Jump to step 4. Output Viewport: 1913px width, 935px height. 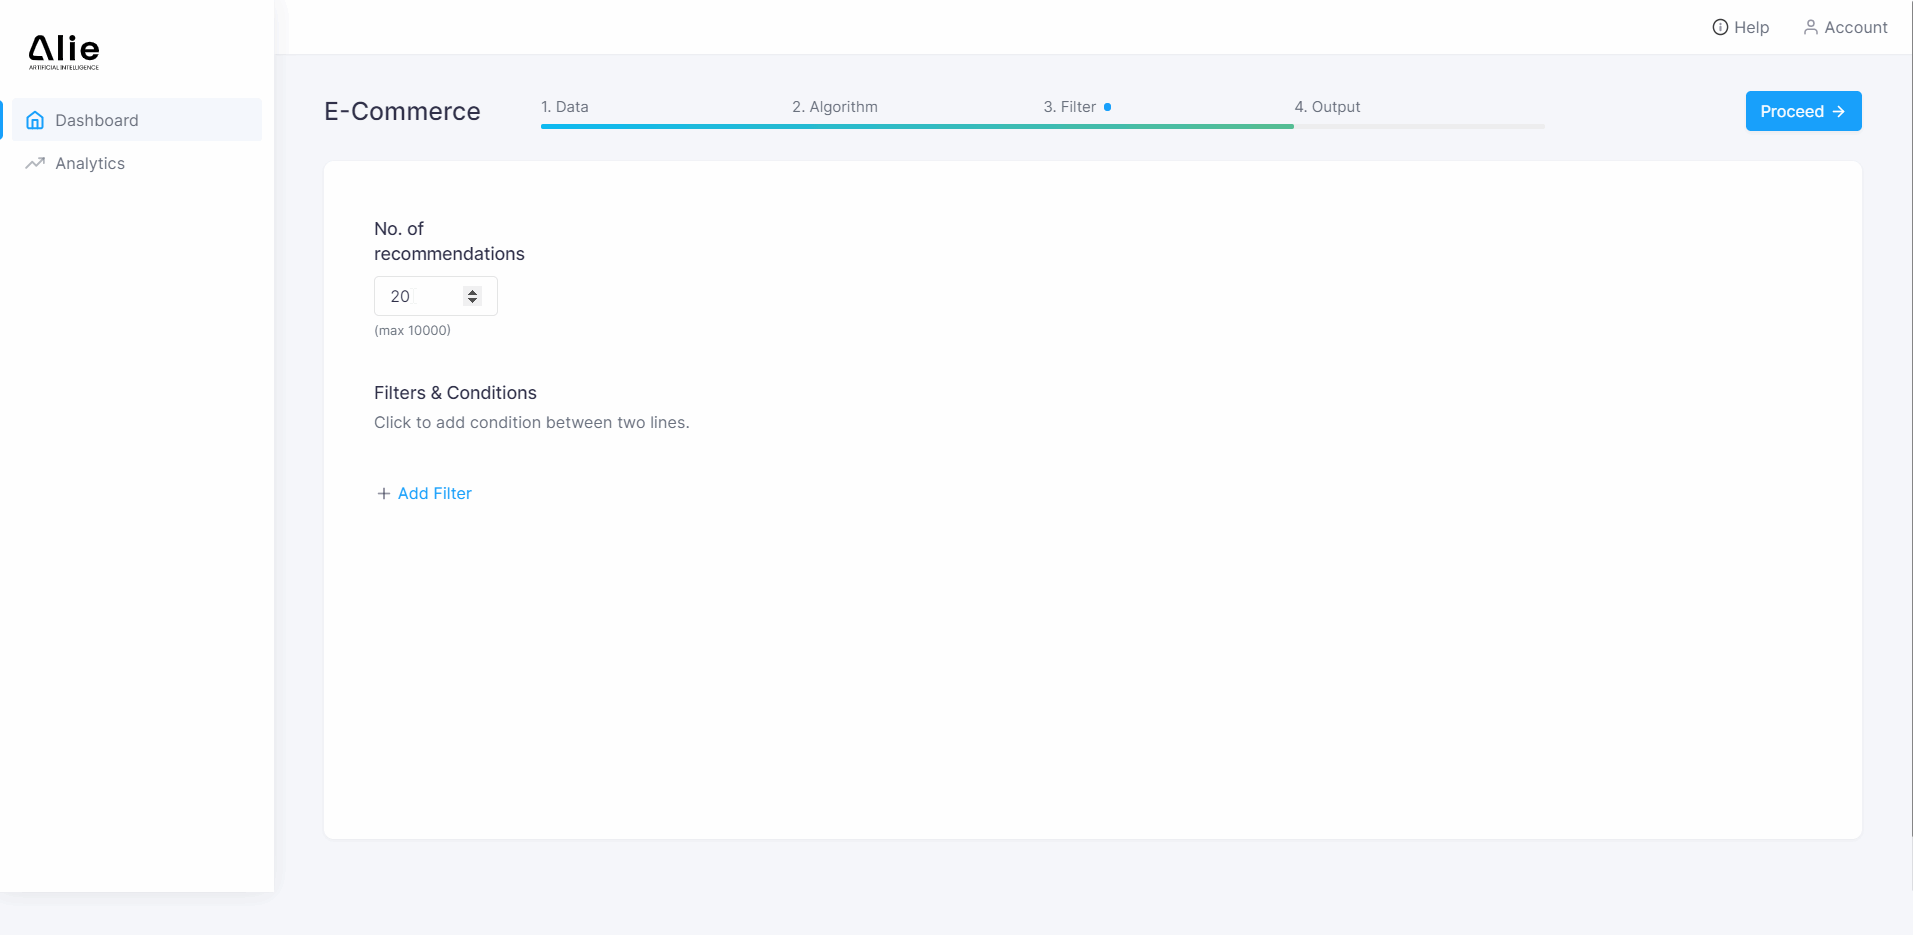click(x=1327, y=107)
